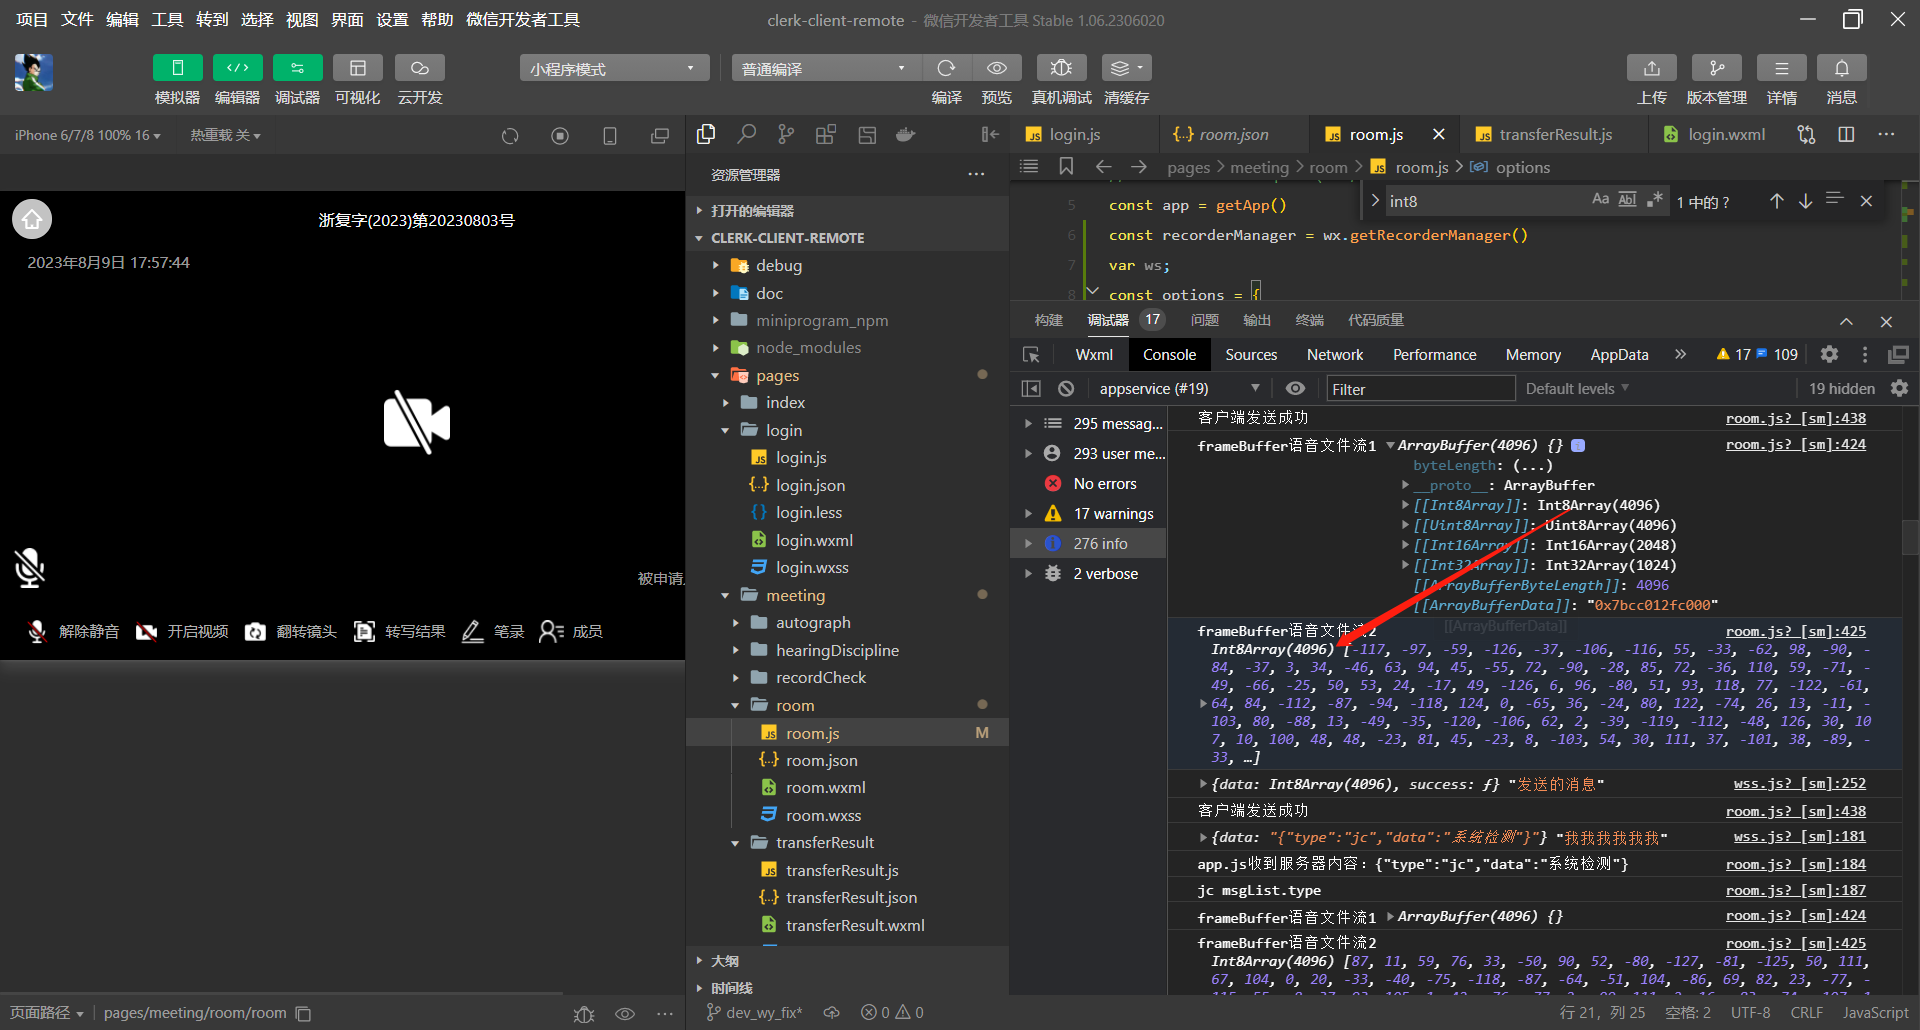Click the find input containing int8
This screenshot has height=1030, width=1920.
tap(1485, 201)
